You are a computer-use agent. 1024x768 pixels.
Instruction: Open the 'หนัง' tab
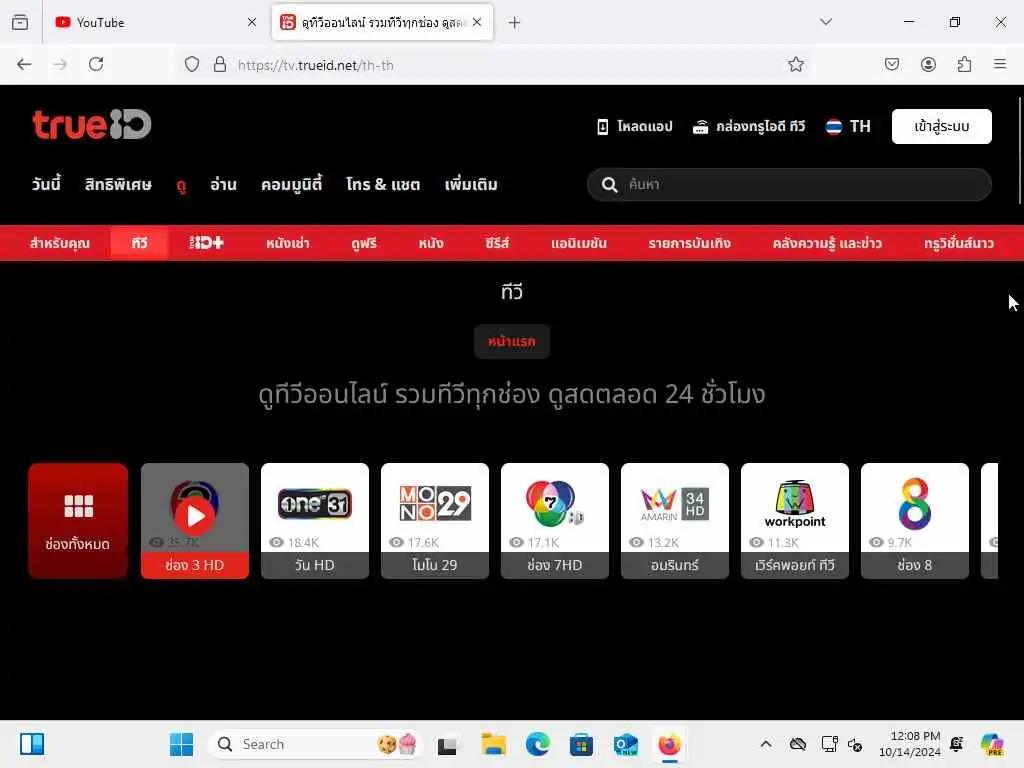coord(431,243)
